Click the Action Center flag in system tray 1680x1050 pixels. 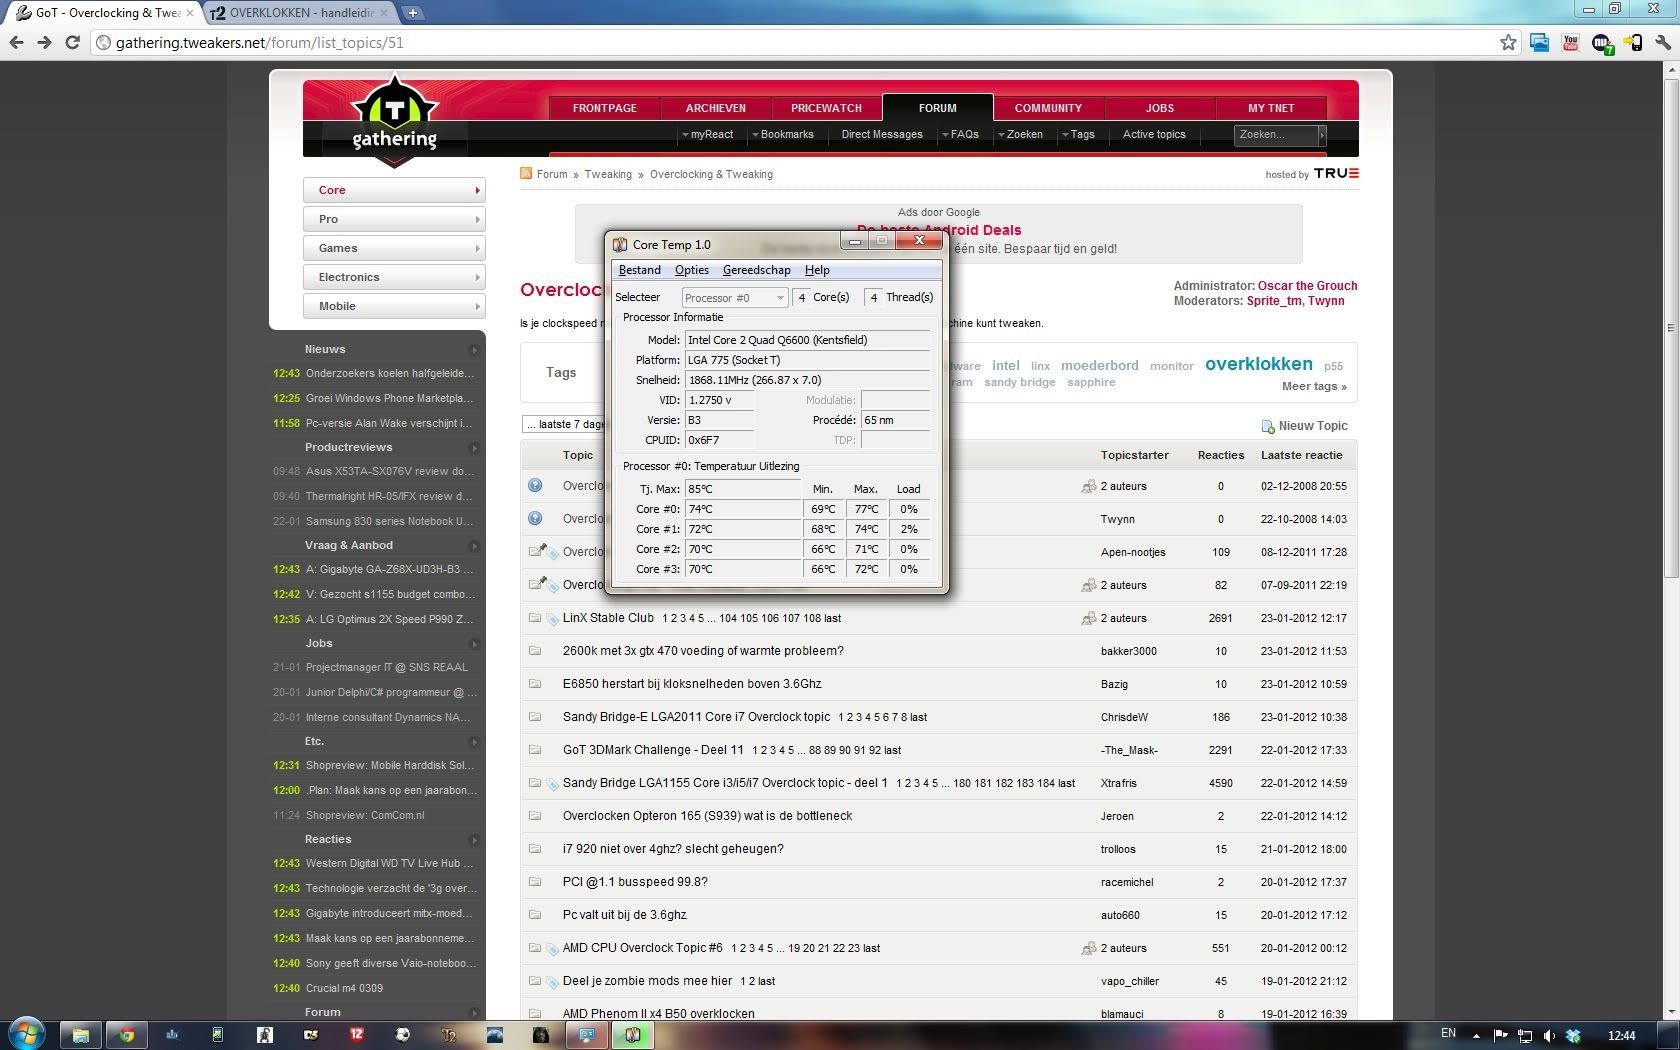(x=1500, y=1035)
